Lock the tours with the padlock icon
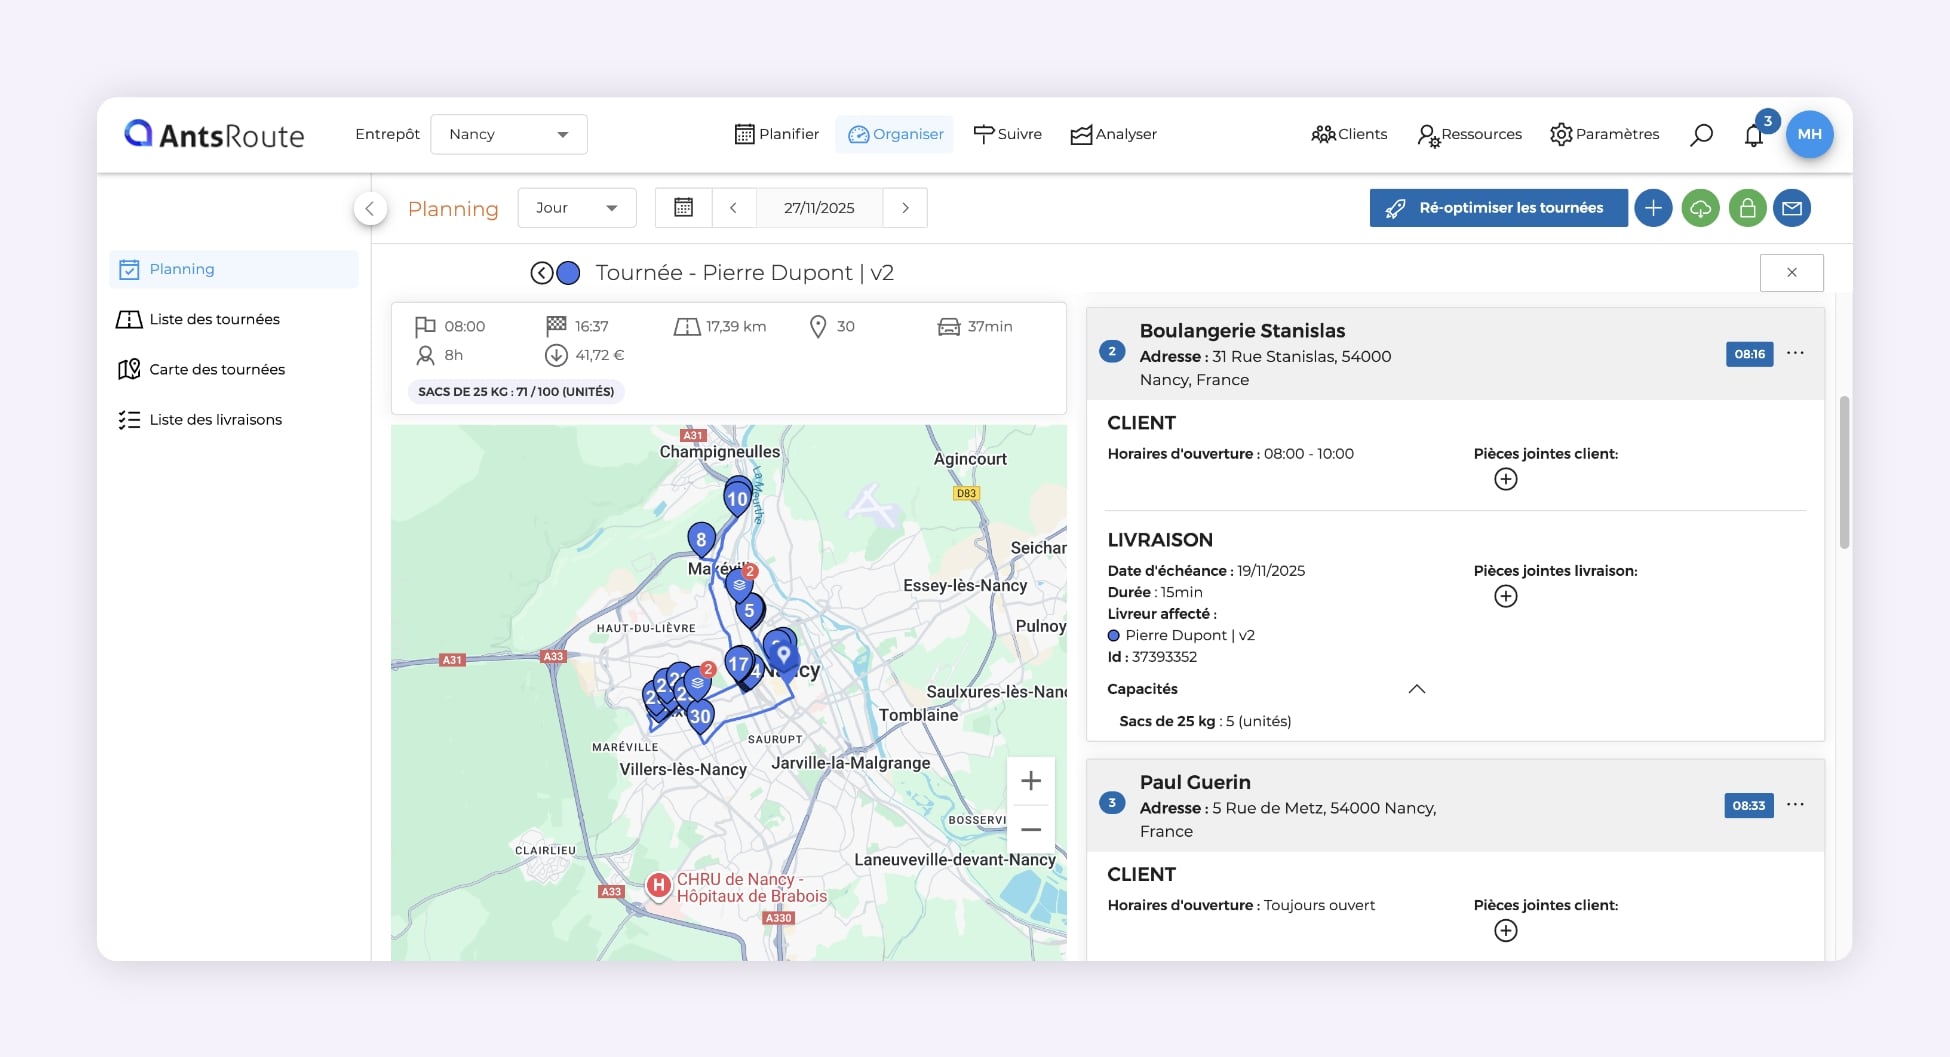 (1747, 208)
